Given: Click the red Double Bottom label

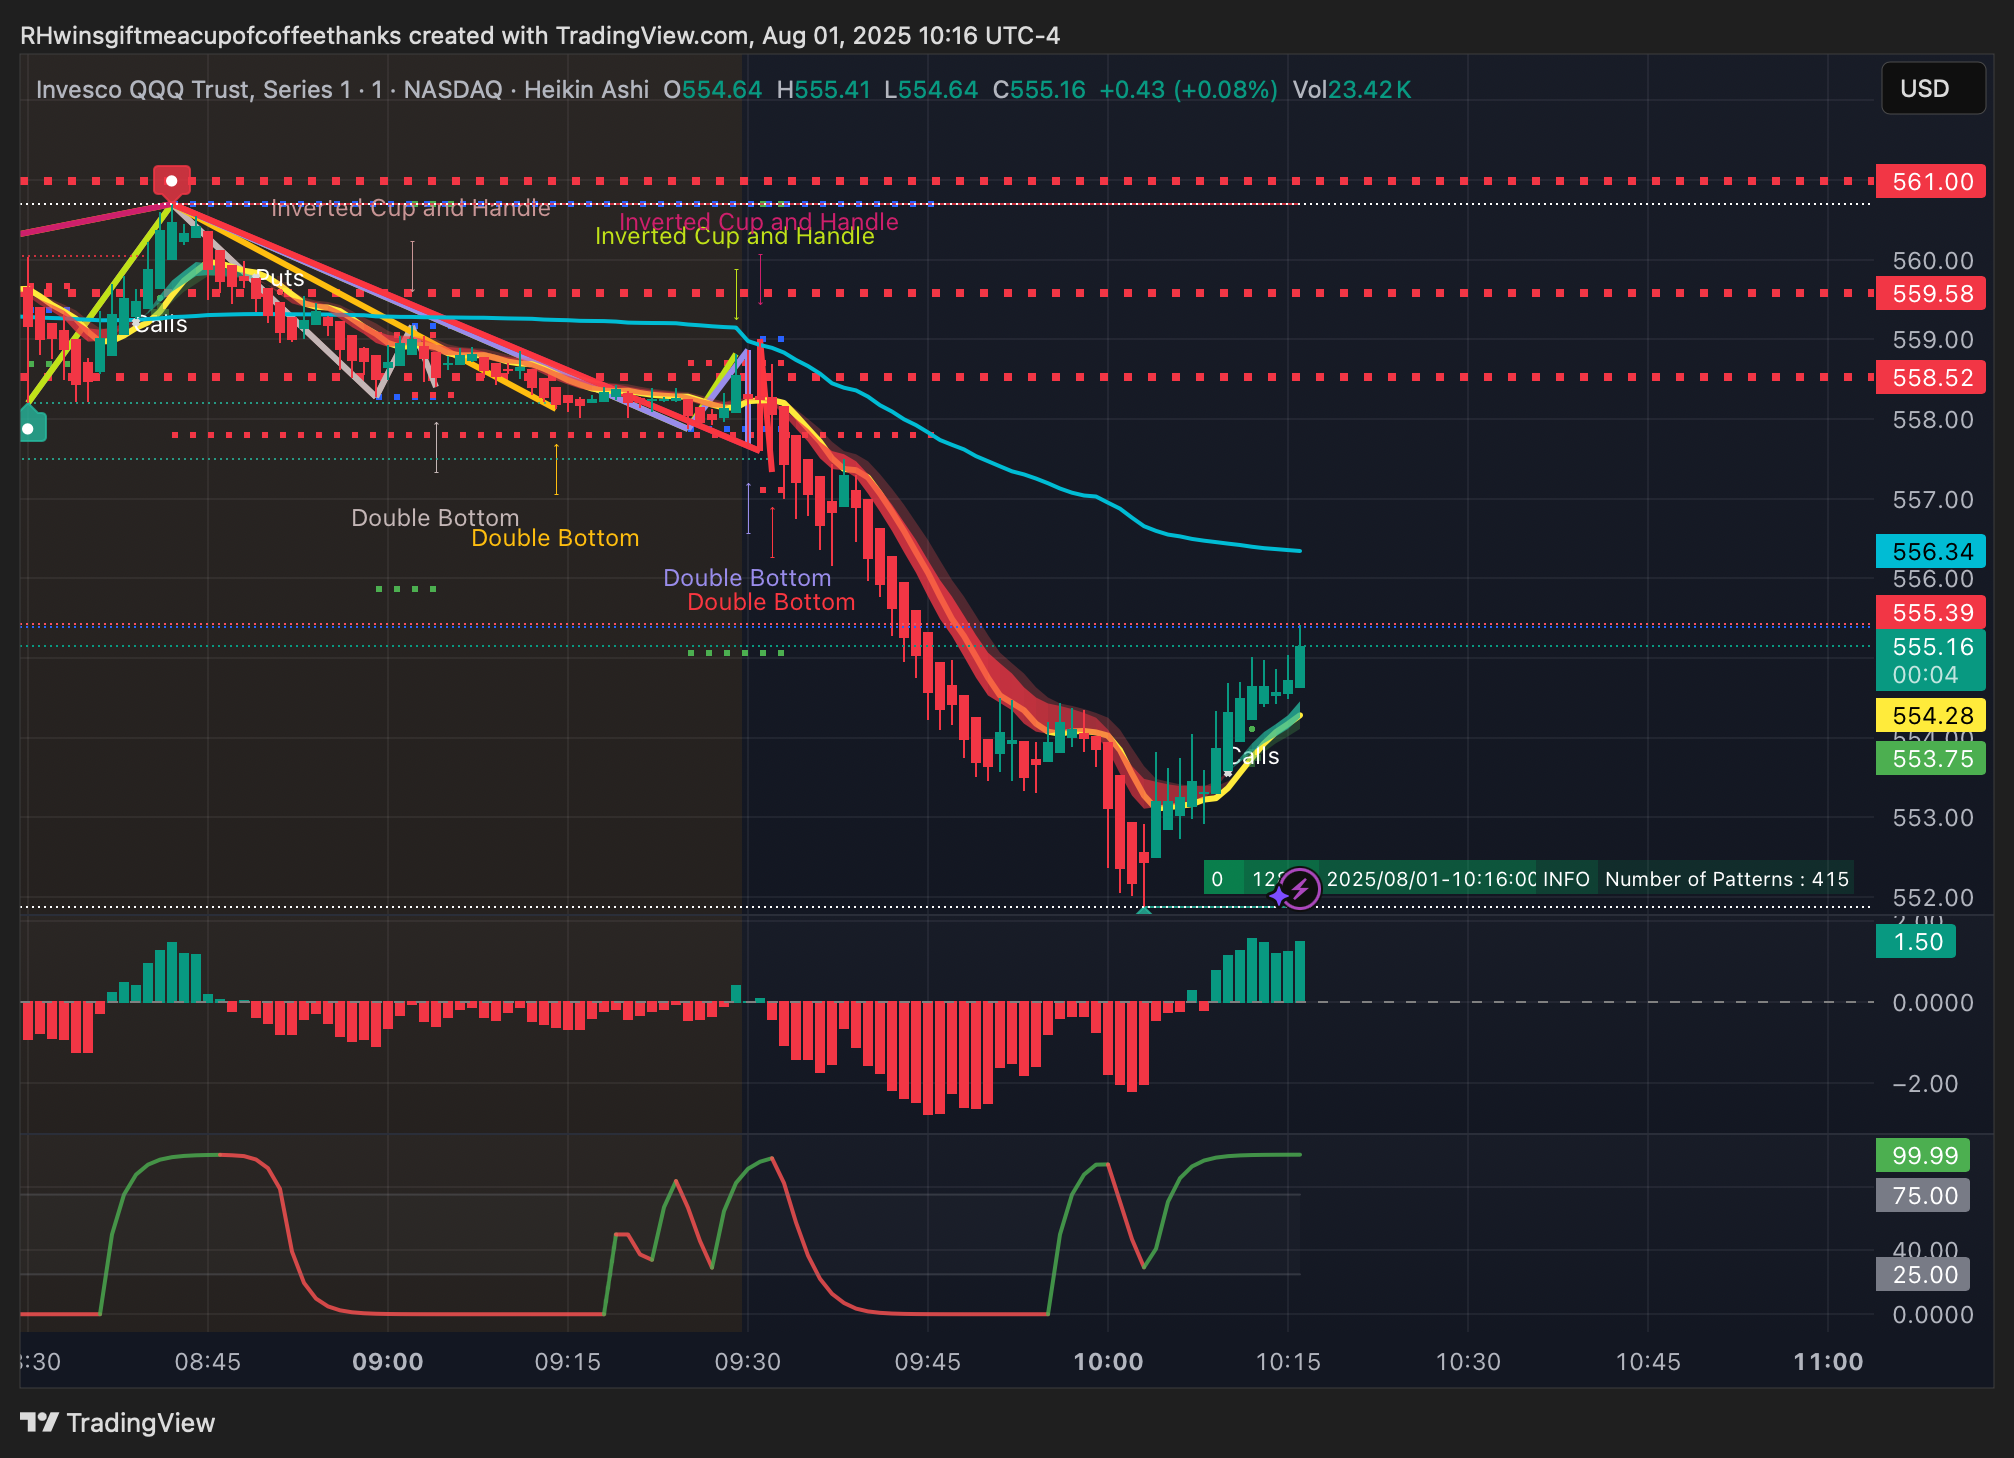Looking at the screenshot, I should (771, 602).
